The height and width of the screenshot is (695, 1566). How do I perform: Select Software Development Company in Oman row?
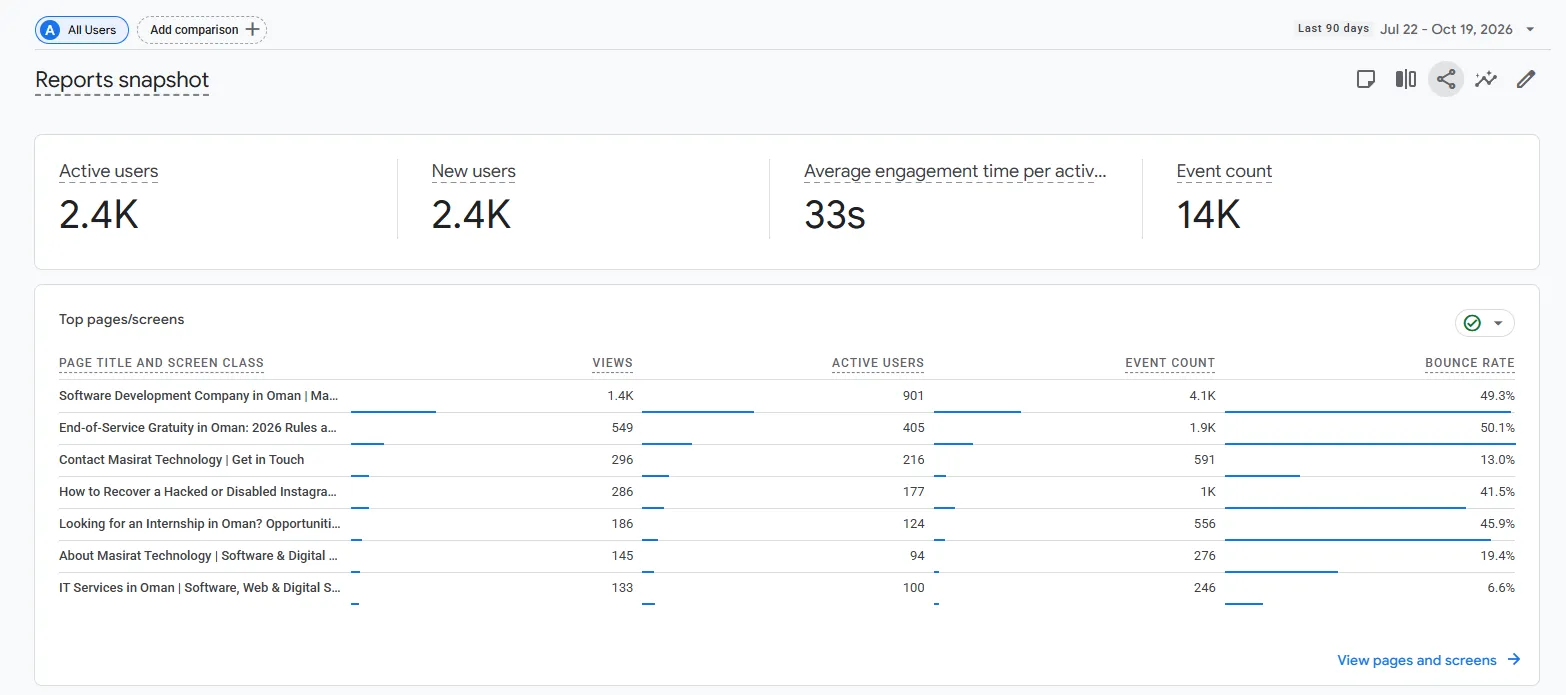click(787, 396)
